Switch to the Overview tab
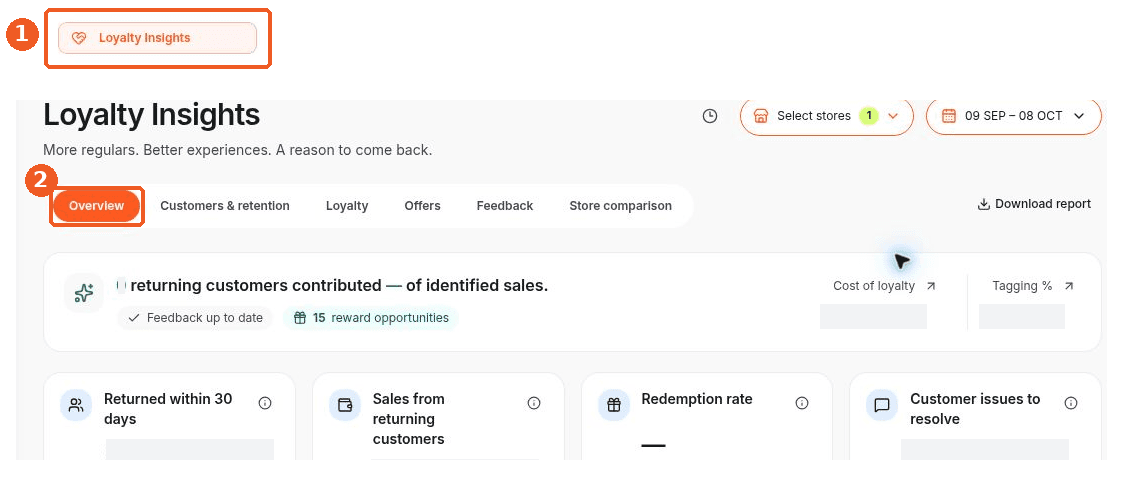Viewport: 1123px width, 480px height. (x=97, y=206)
